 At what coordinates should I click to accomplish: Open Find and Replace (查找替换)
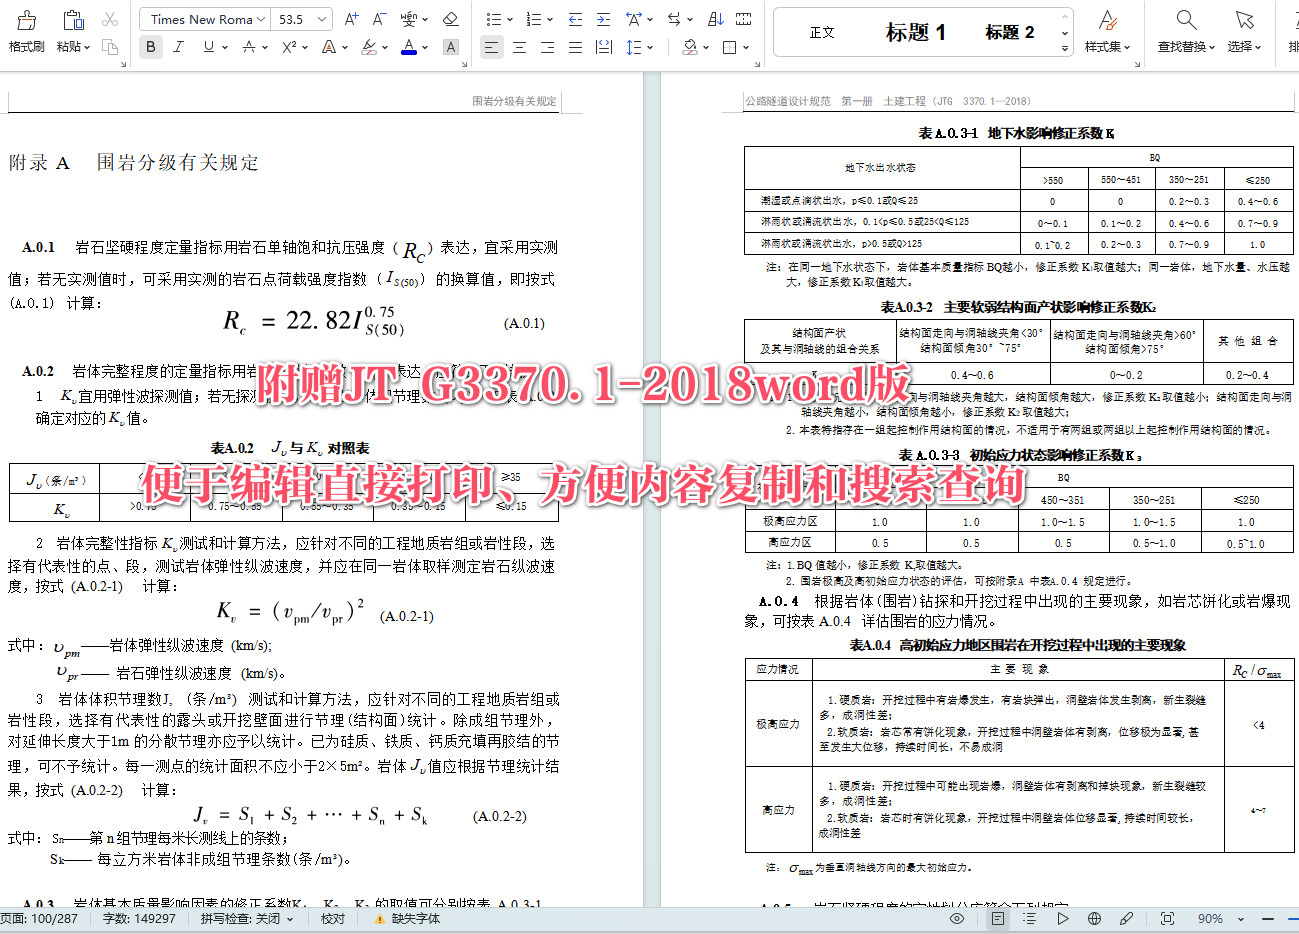(1185, 28)
